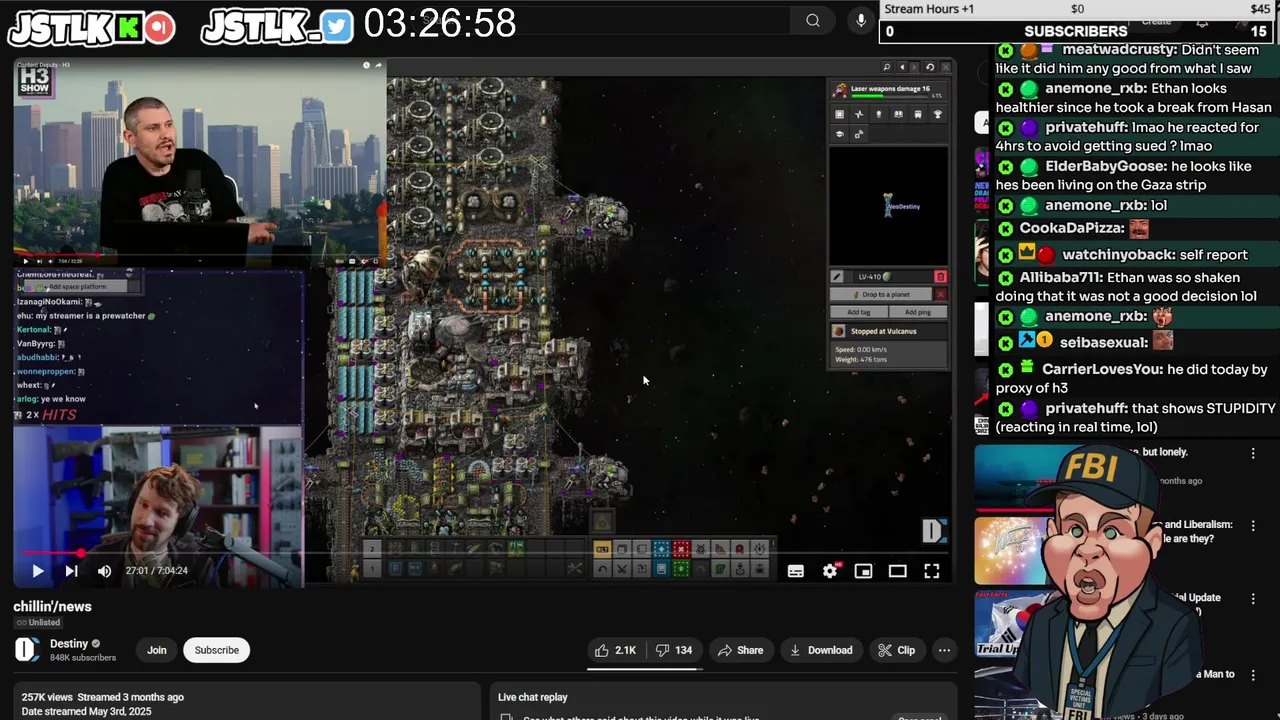Screen dimensions: 1280x720
Task: Open the open-book Factoriopedia icon
Action: 898,114
